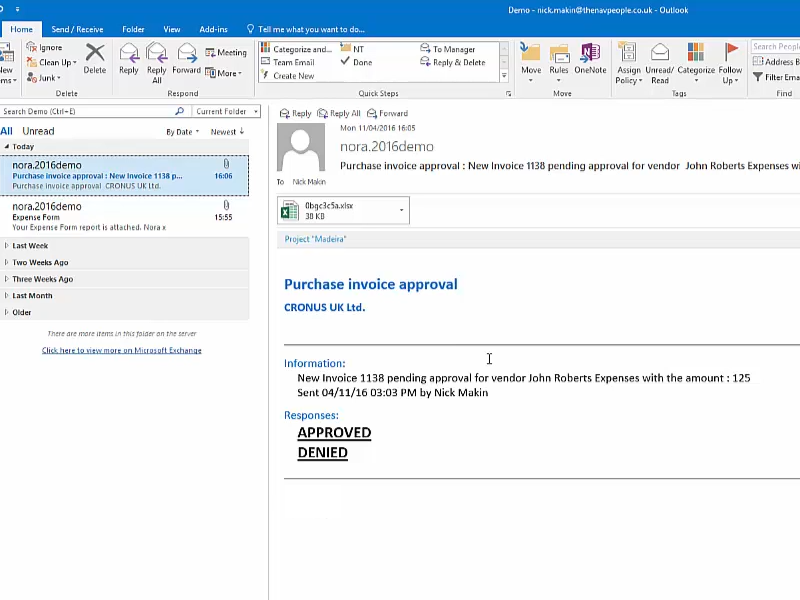Open the Assign Policy menu
The width and height of the screenshot is (800, 600).
point(628,63)
